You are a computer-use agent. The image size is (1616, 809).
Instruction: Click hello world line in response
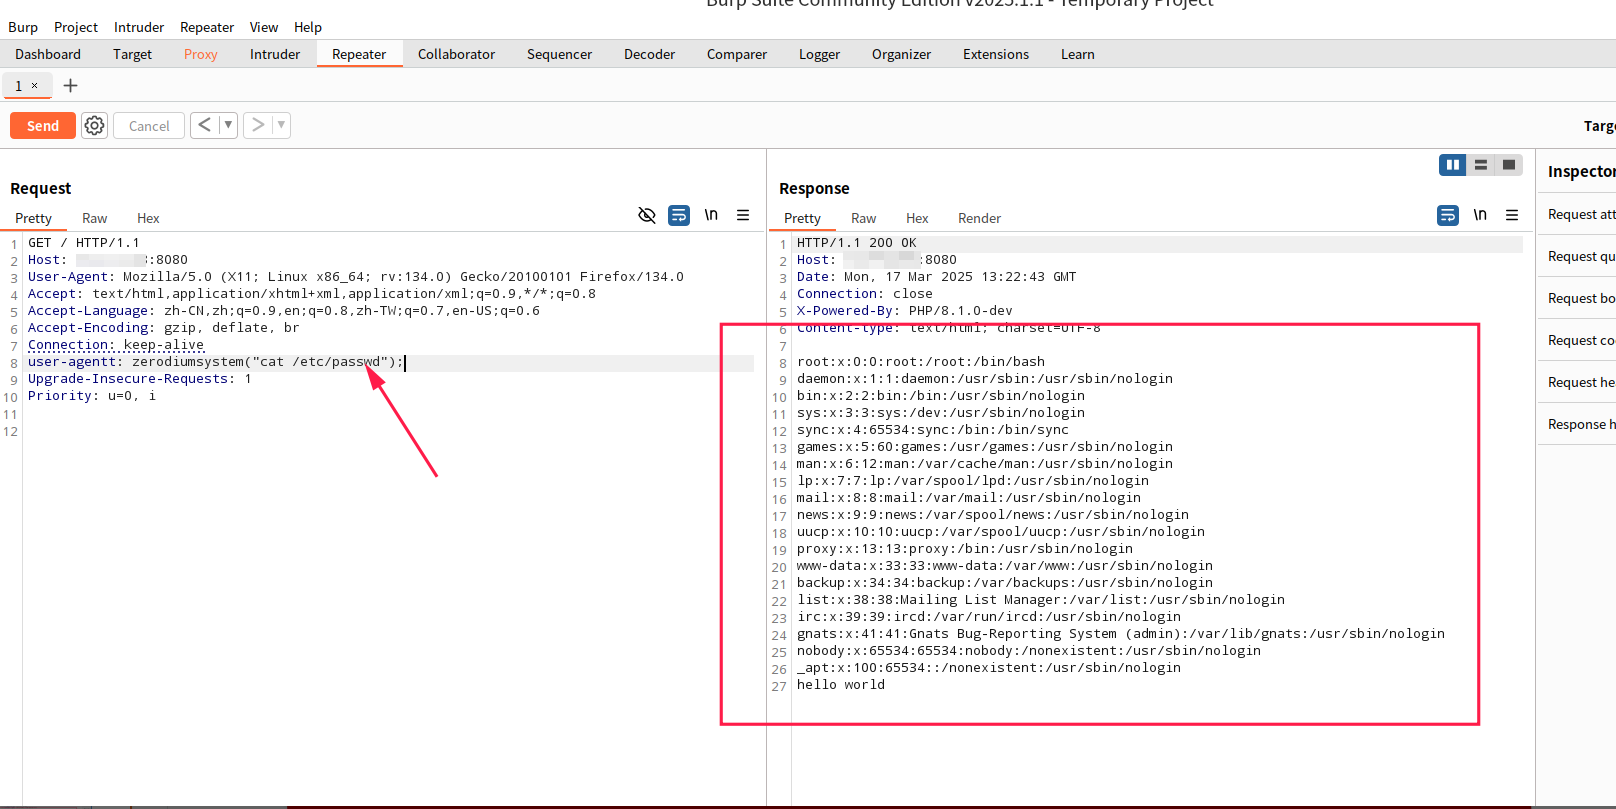coord(841,685)
